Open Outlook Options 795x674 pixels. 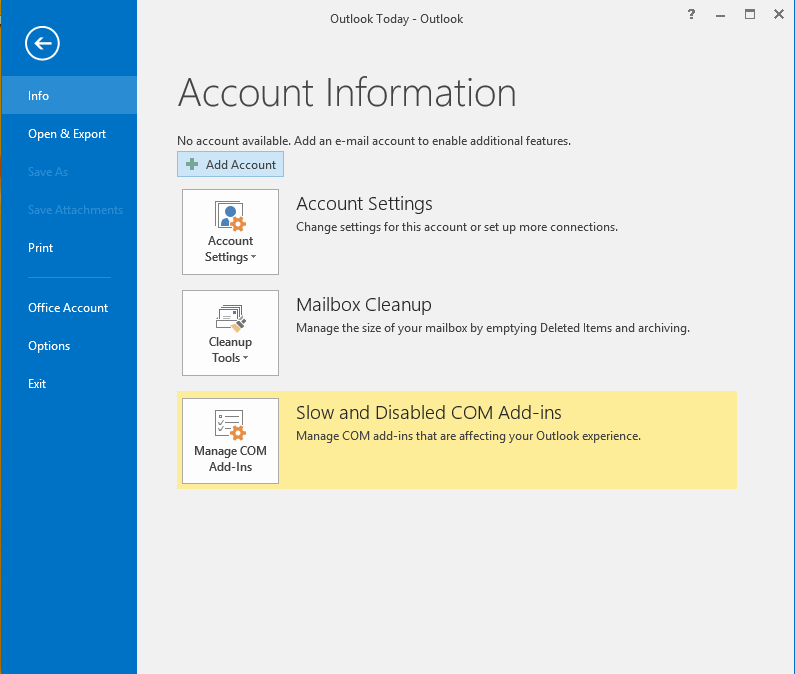click(x=69, y=346)
